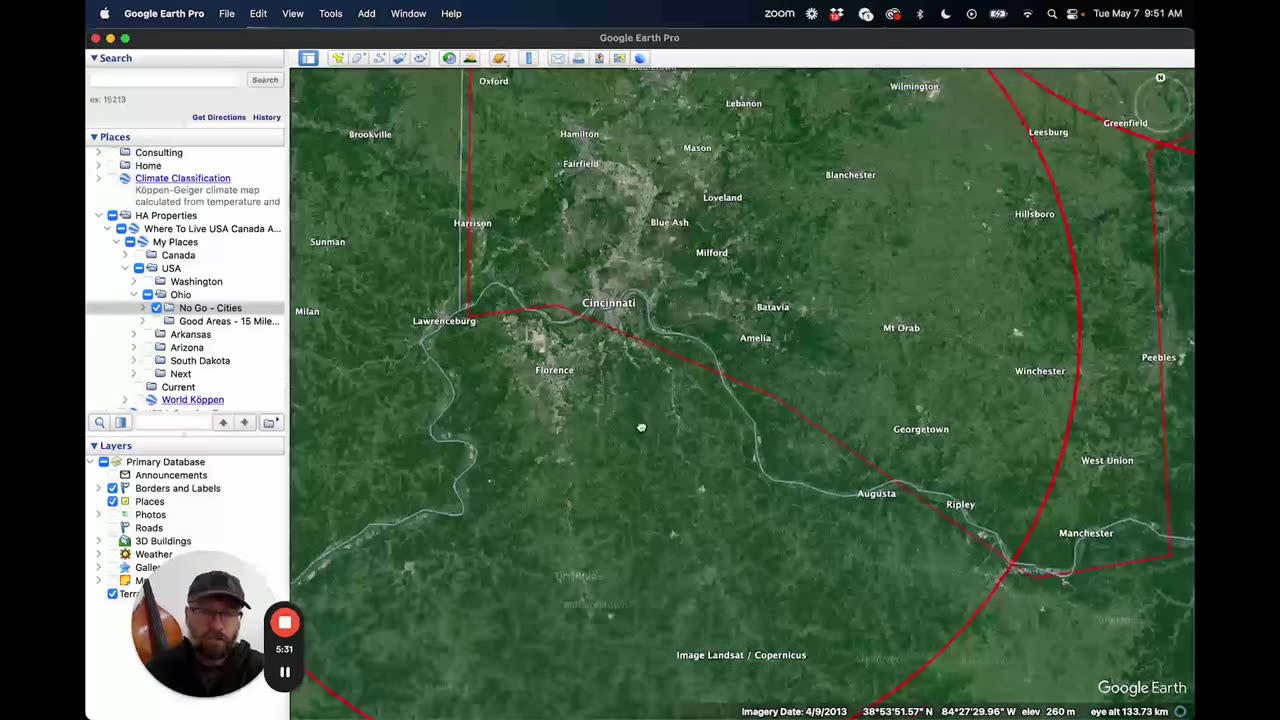The width and height of the screenshot is (1280, 720).
Task: Click the Add Image Overlay icon
Action: coord(399,58)
